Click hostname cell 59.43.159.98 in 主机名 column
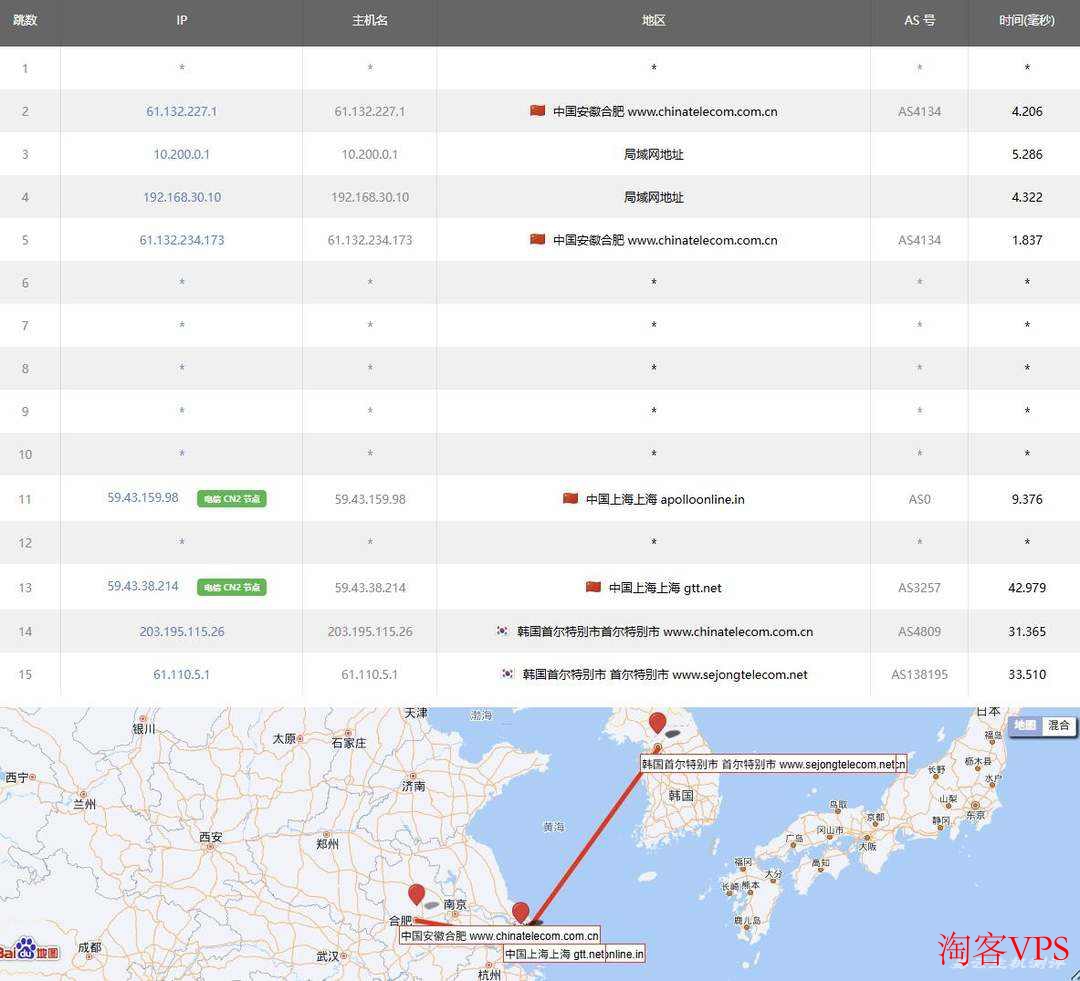Viewport: 1080px width, 981px height. click(x=370, y=499)
